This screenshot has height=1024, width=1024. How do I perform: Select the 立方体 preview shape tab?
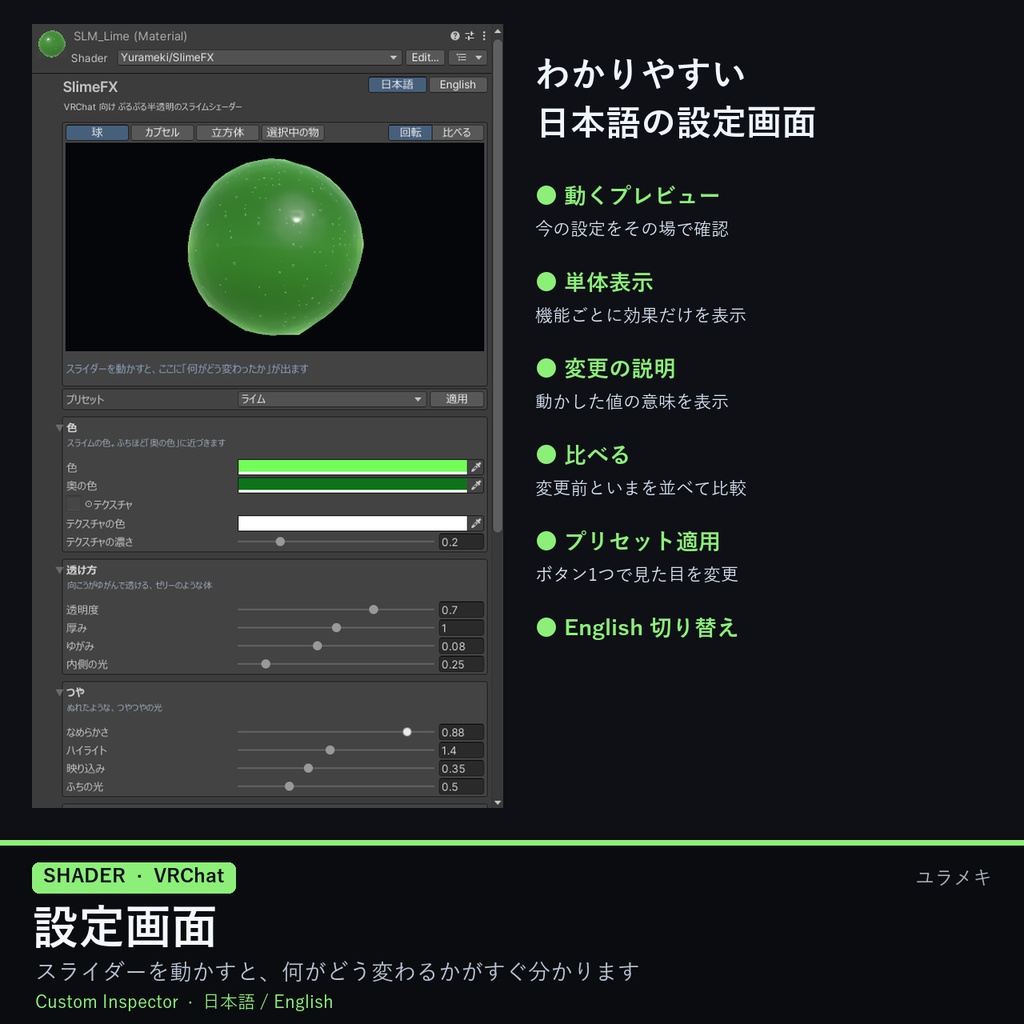[227, 133]
